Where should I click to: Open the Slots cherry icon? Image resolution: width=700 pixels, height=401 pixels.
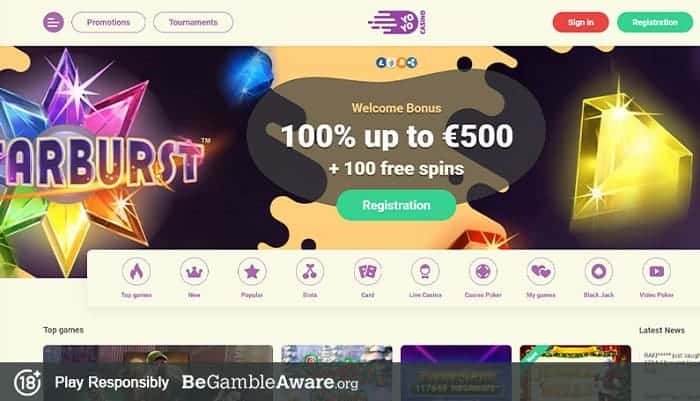tap(310, 272)
